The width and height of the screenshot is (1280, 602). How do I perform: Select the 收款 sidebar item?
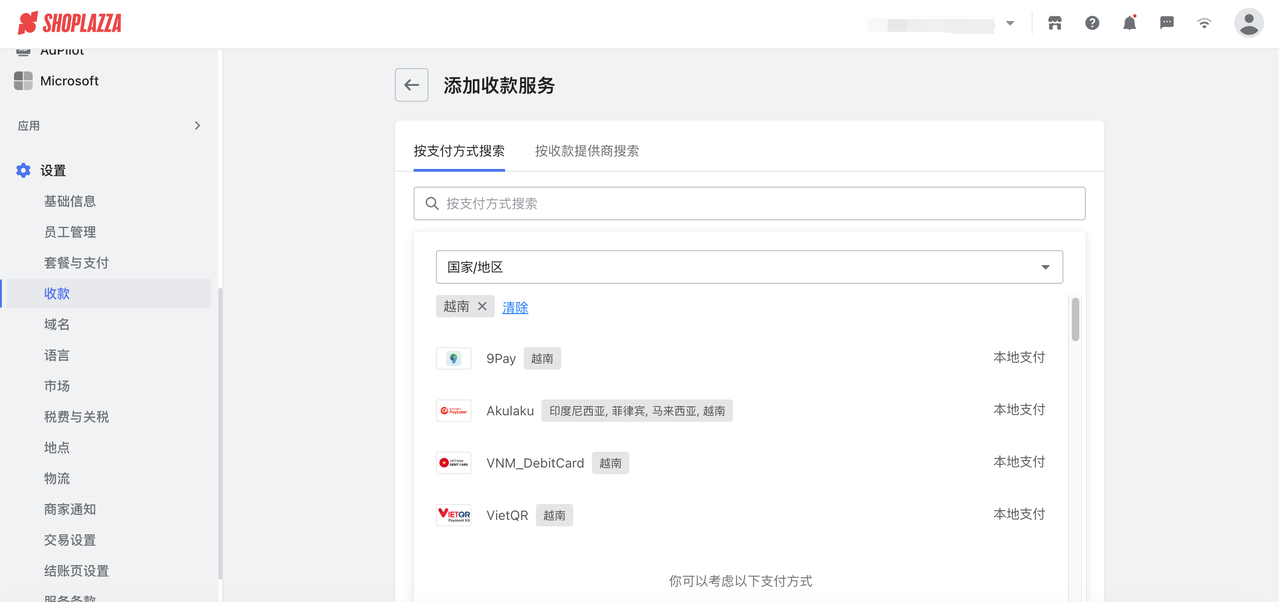57,293
